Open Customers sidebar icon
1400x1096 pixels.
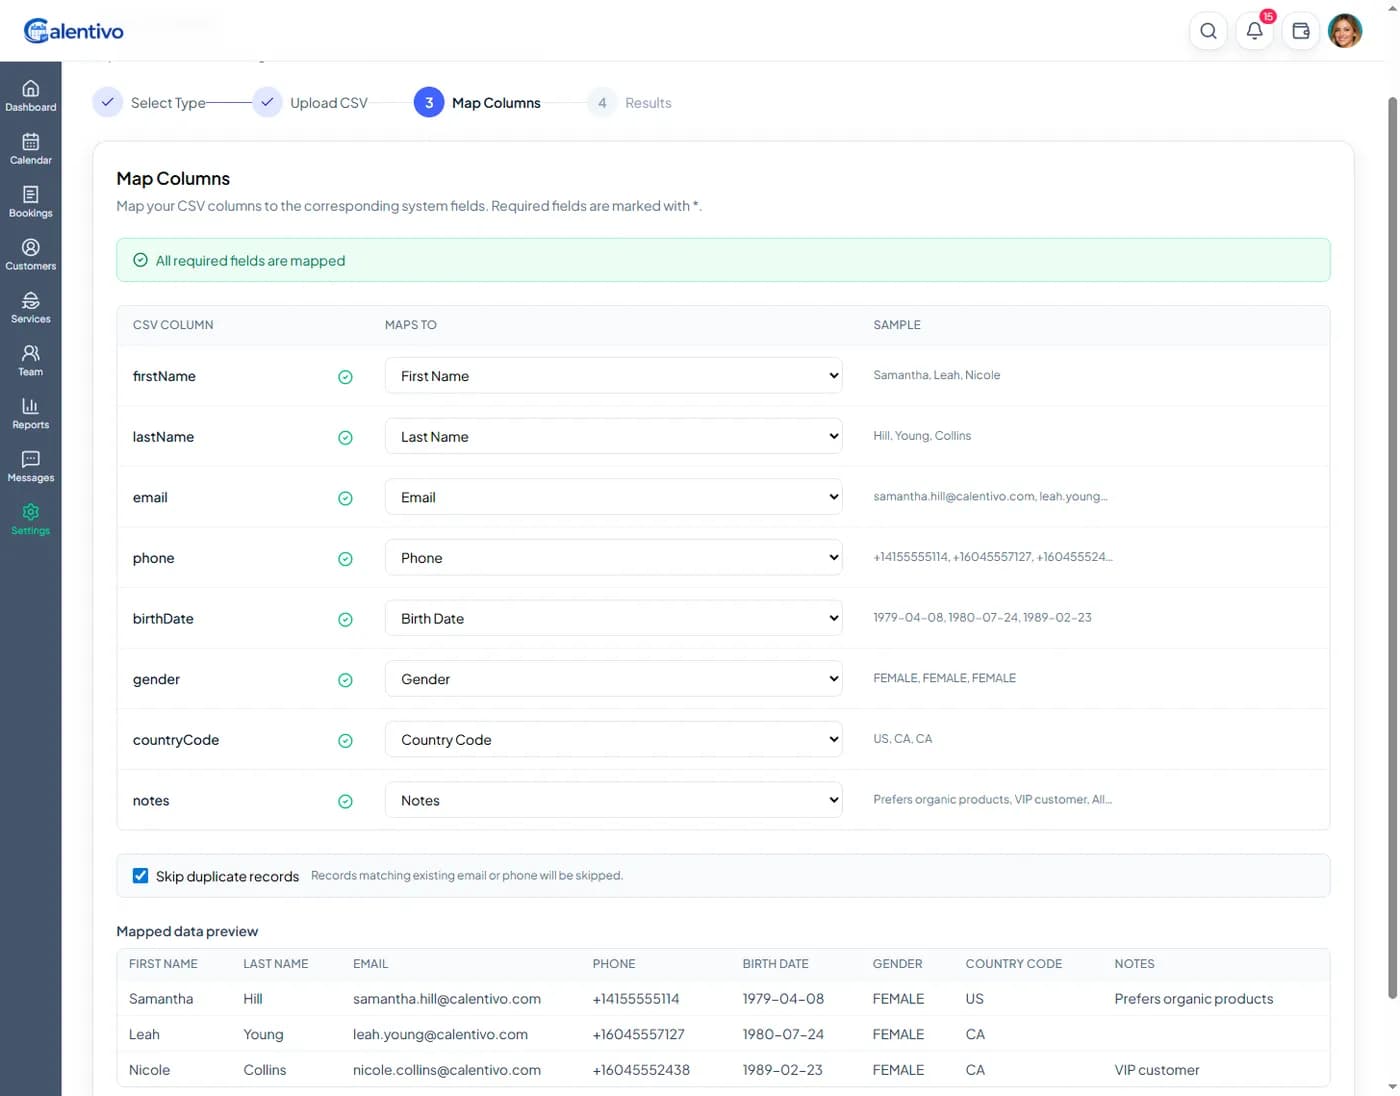[x=30, y=255]
